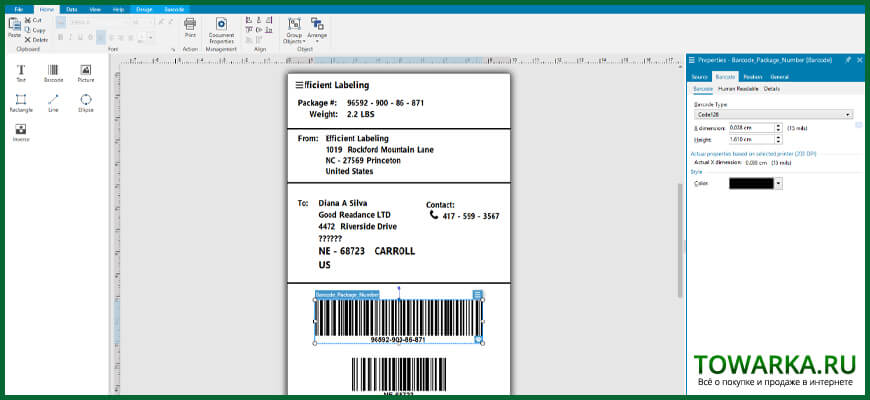Select the Text object tool
The width and height of the screenshot is (870, 400).
click(21, 73)
